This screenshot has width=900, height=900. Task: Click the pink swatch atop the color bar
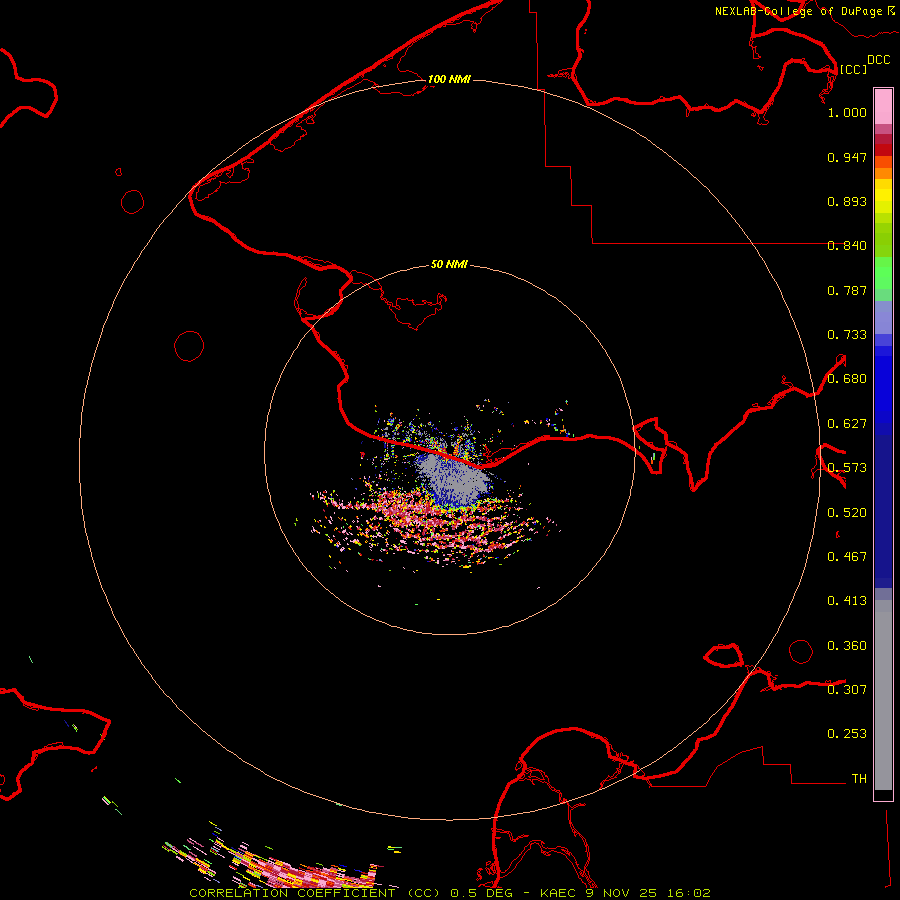tap(883, 107)
